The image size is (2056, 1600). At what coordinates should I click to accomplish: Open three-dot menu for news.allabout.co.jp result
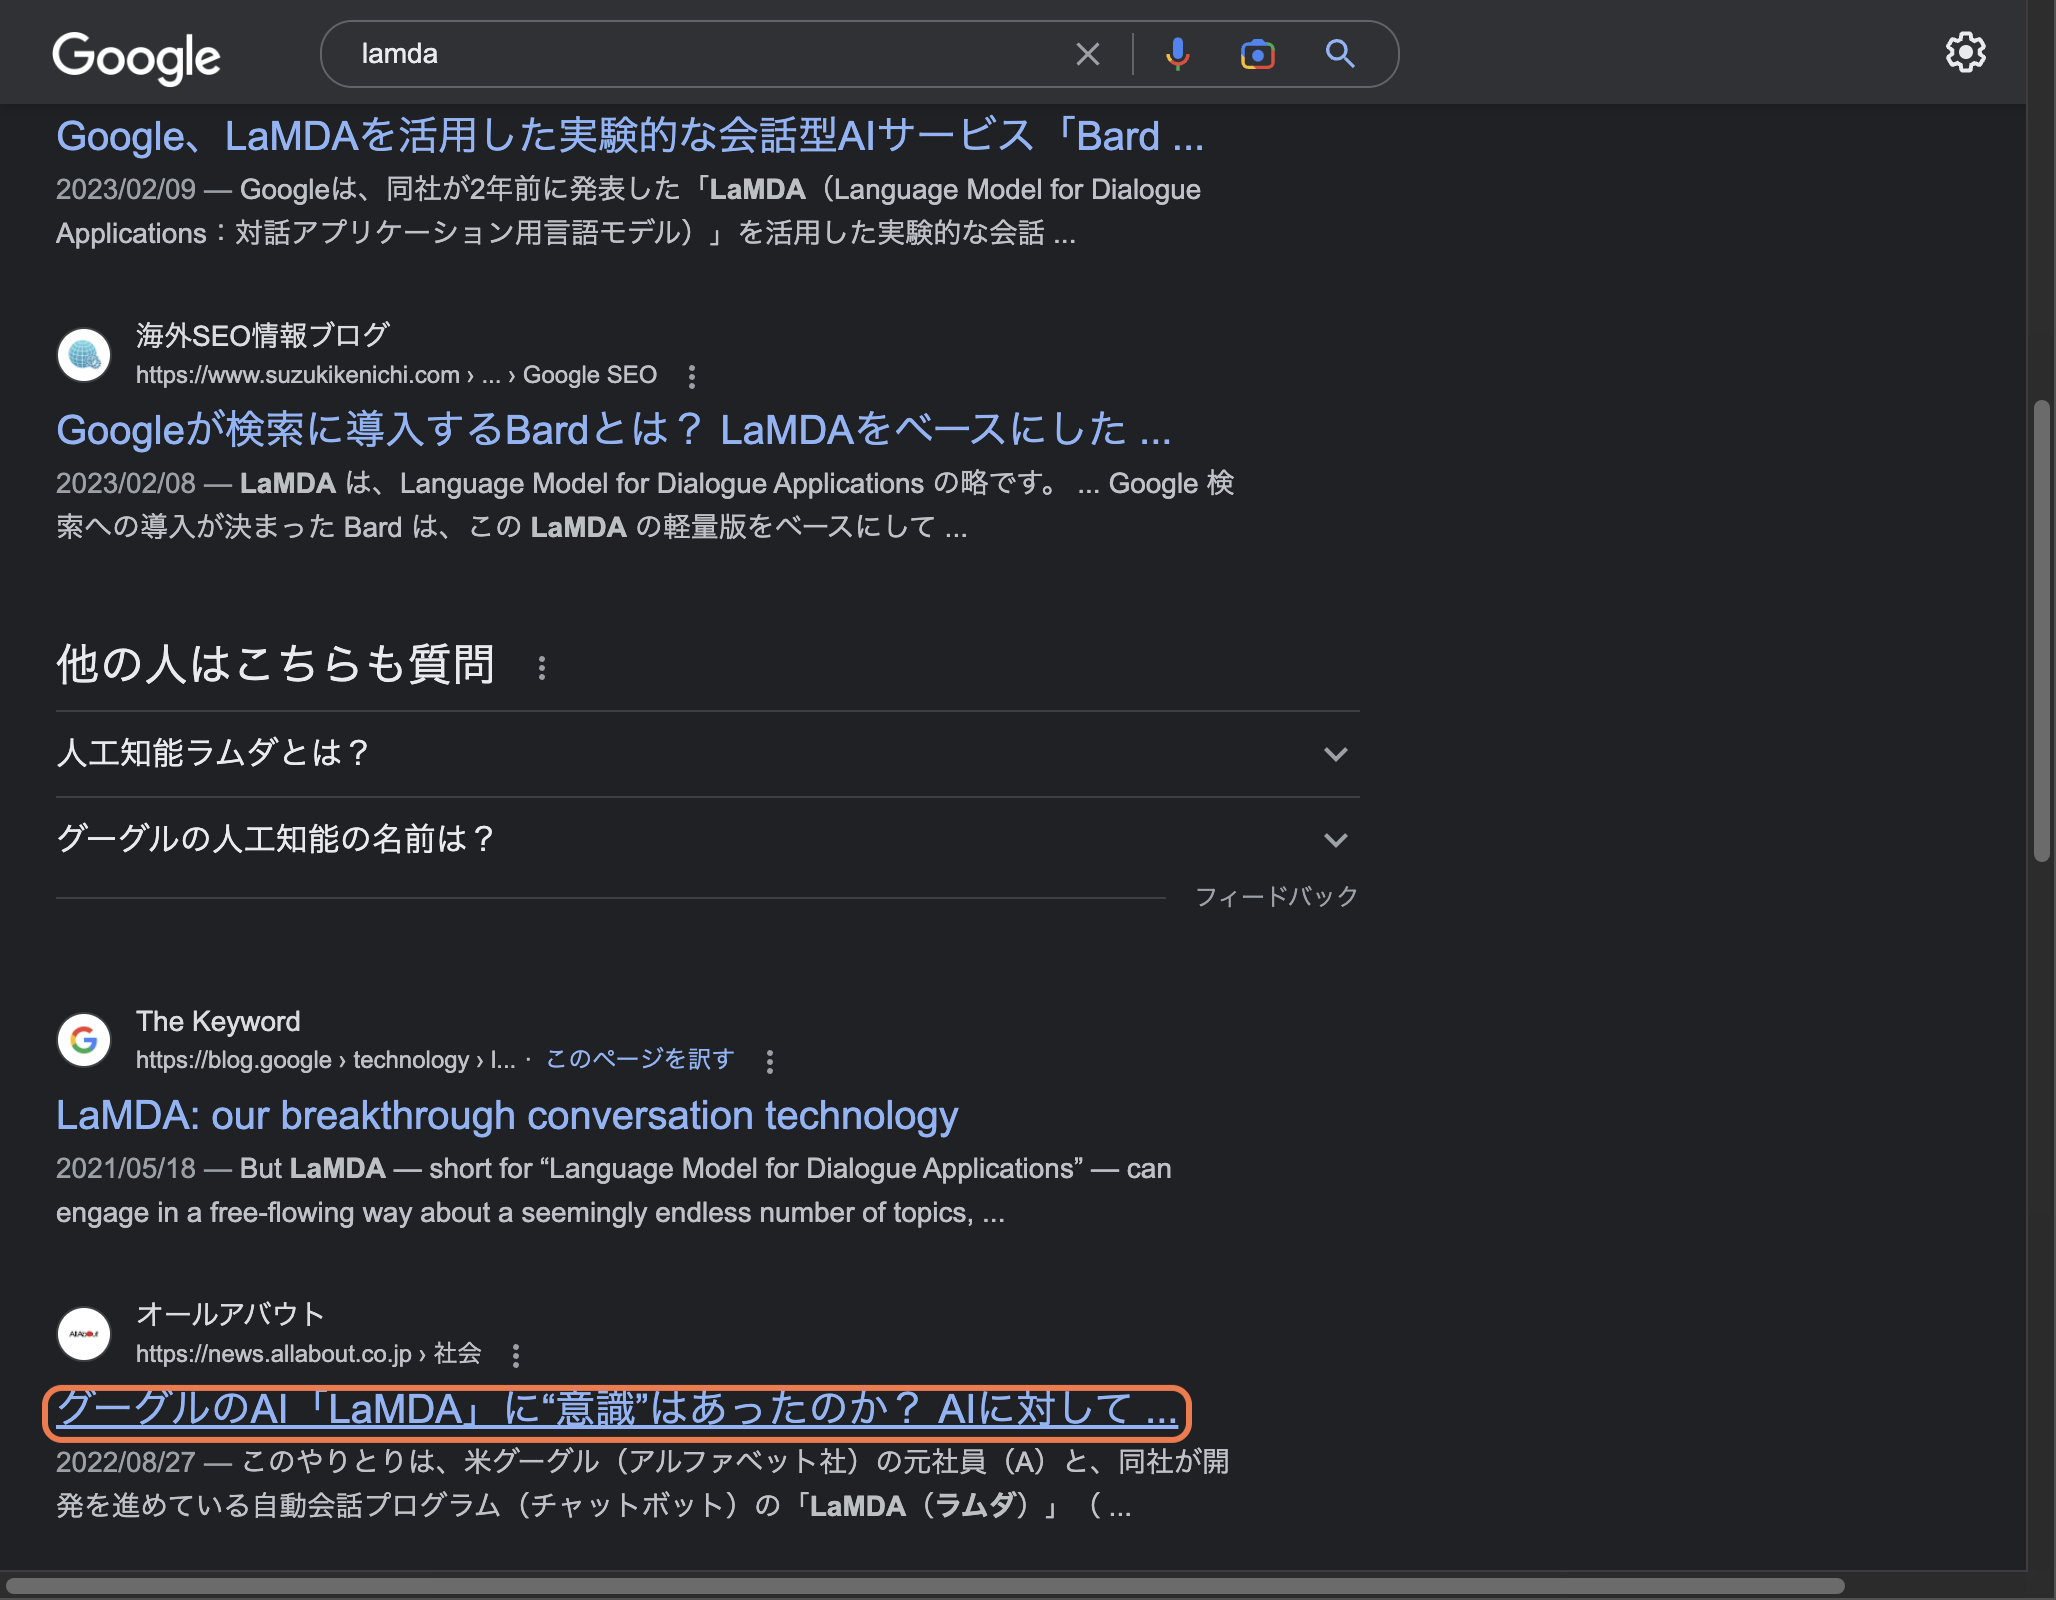click(x=516, y=1356)
